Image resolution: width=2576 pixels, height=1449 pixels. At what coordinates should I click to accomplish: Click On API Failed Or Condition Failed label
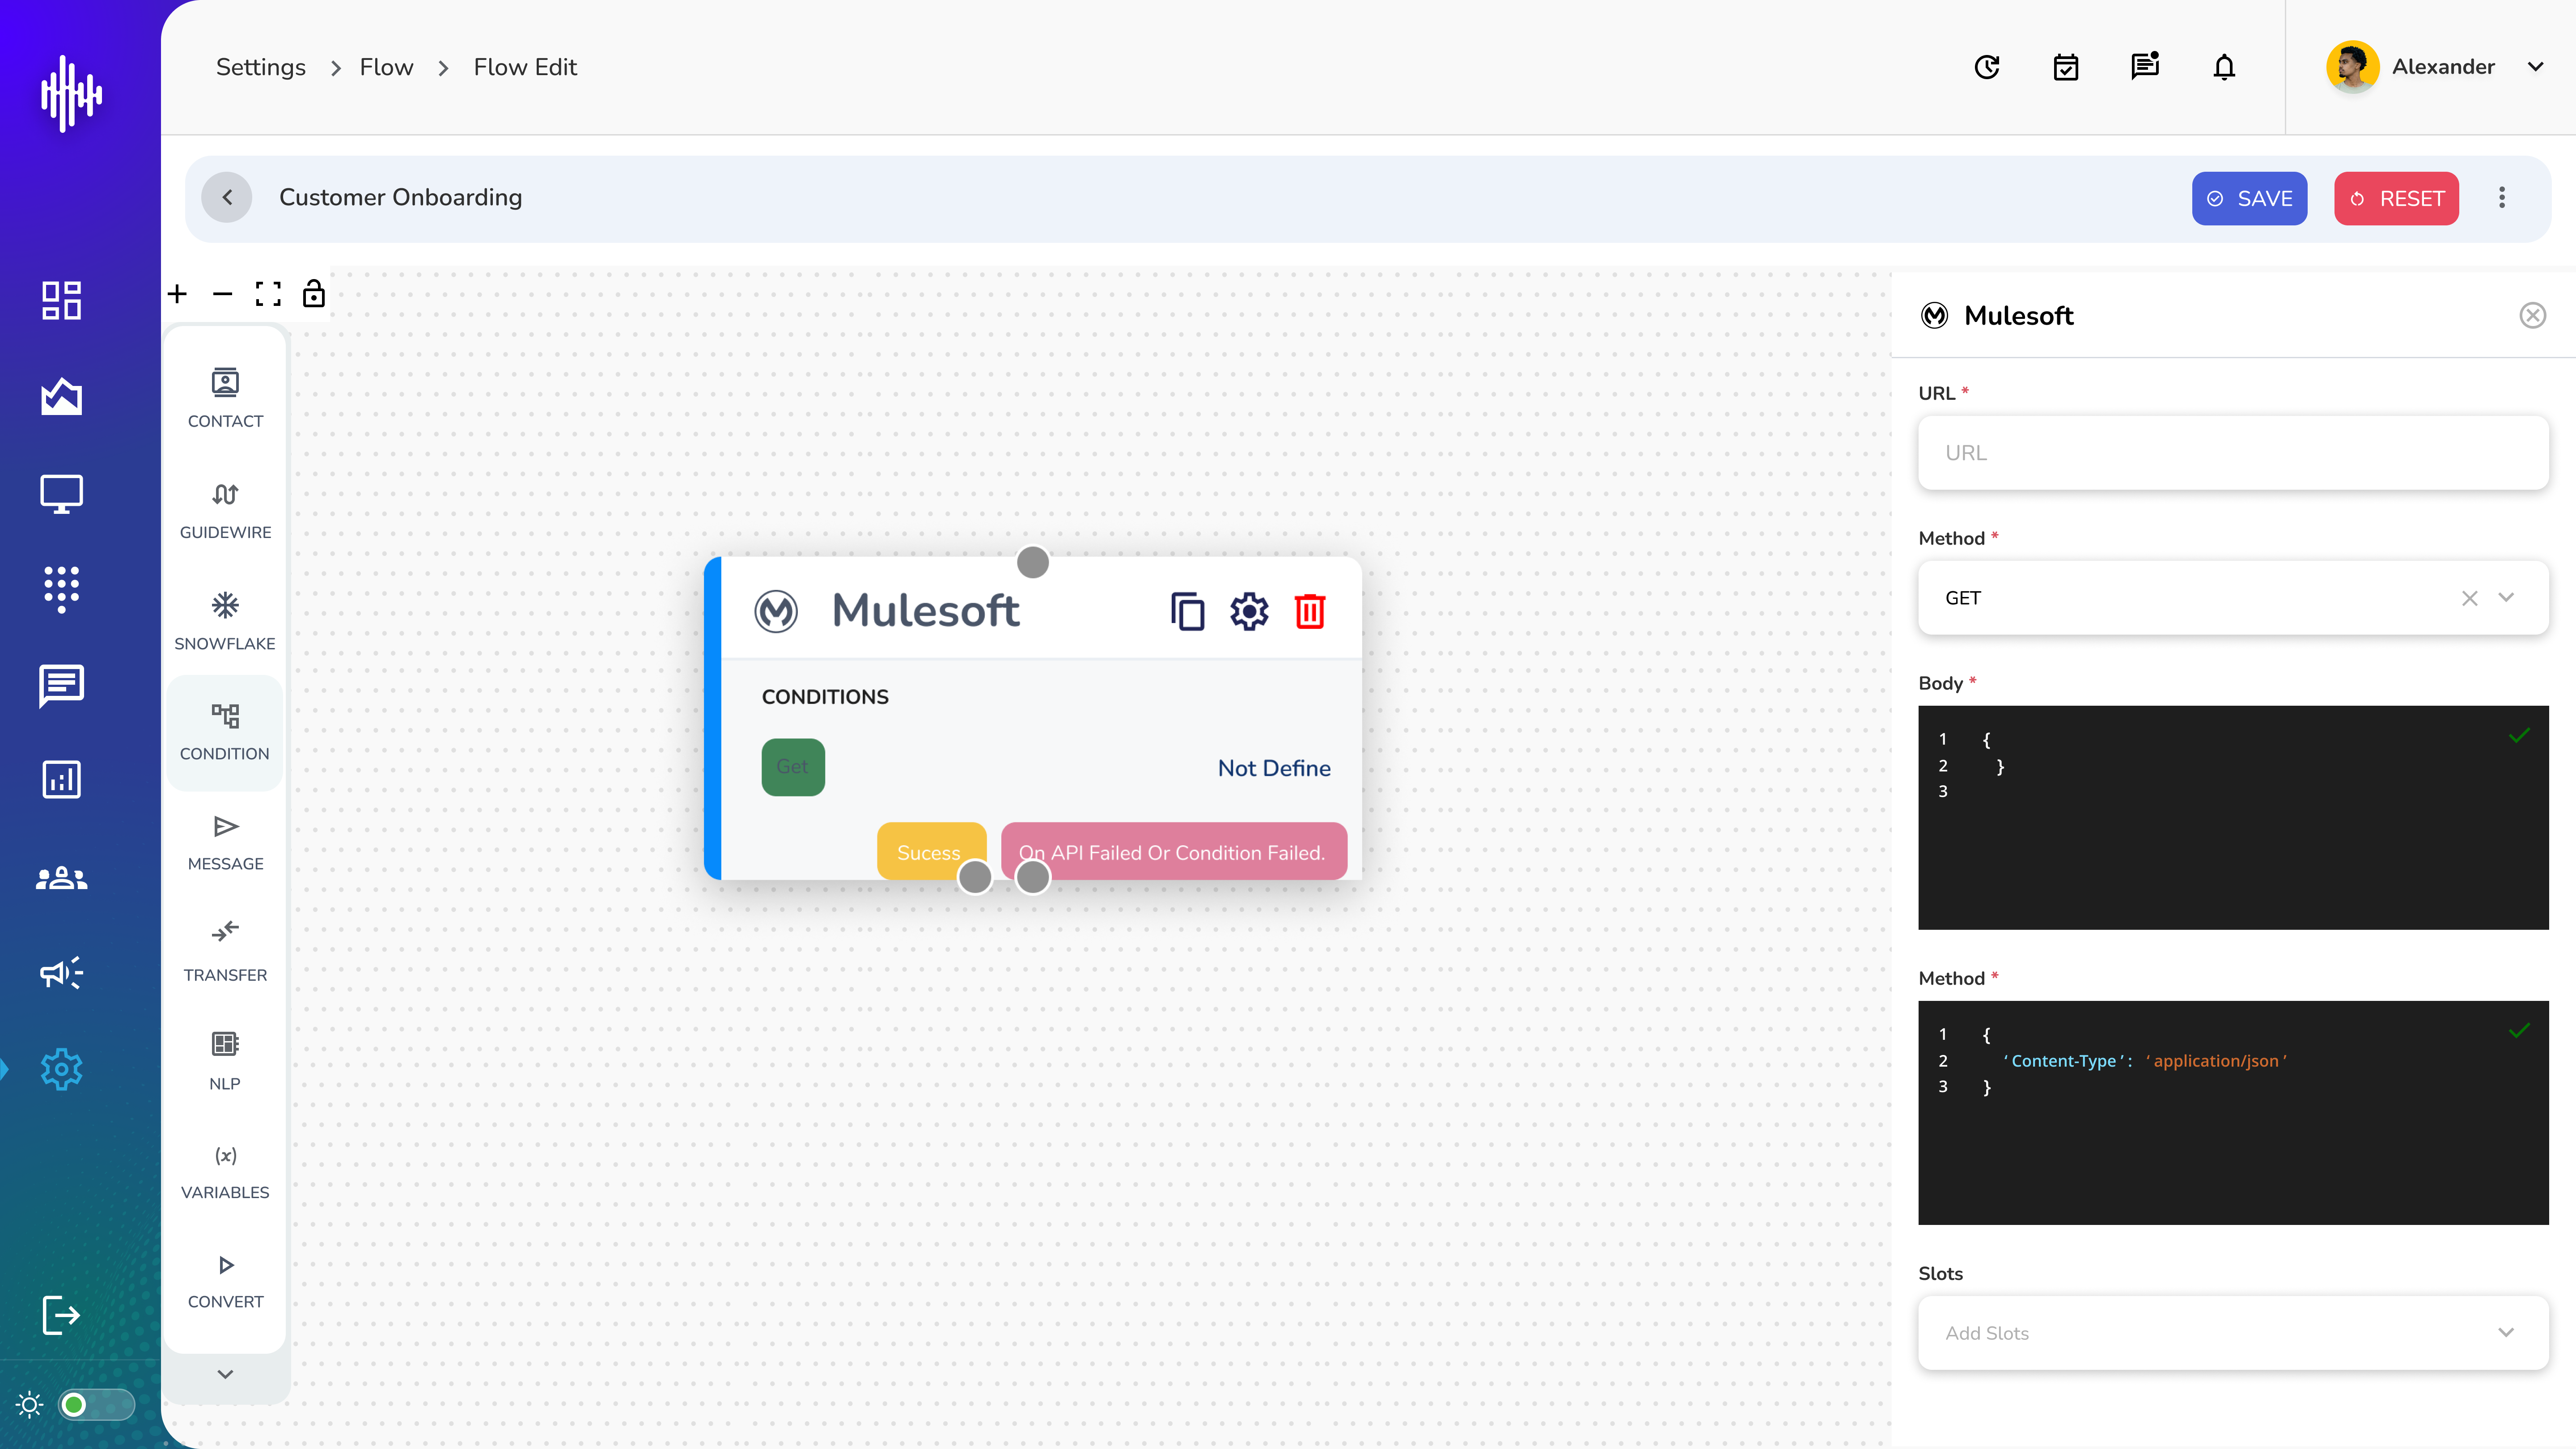(1173, 851)
